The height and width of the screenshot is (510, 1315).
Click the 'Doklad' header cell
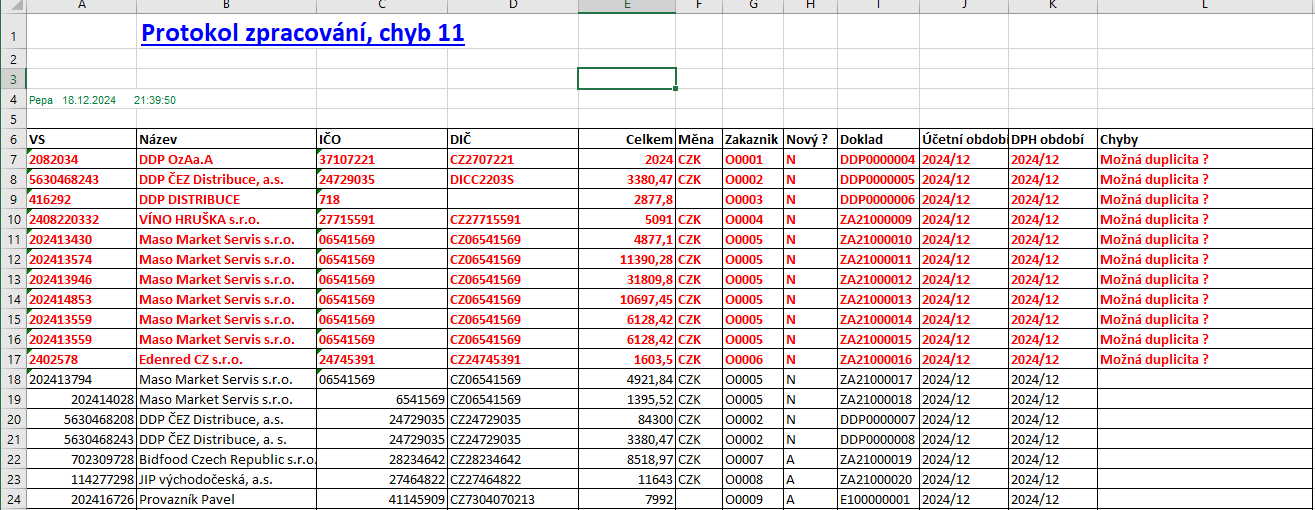point(878,139)
